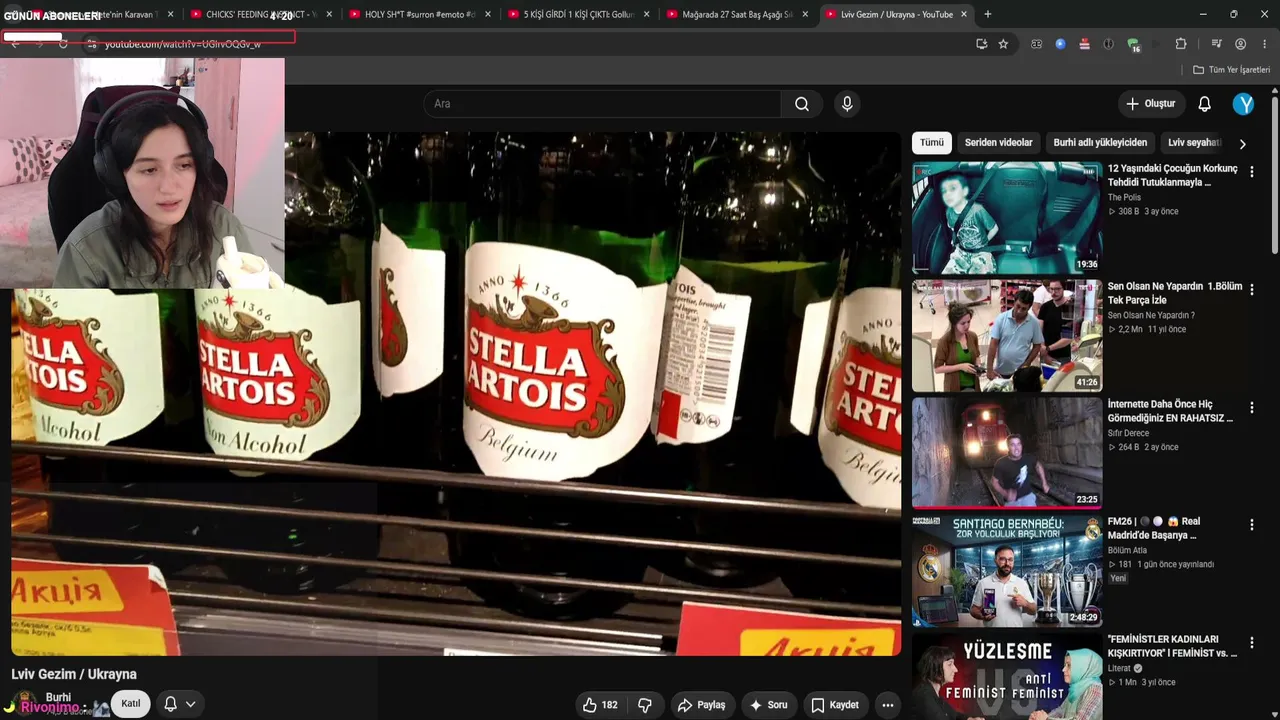Click the 'Soru' ask button
Screen dimensions: 1280x720
[x=768, y=705]
